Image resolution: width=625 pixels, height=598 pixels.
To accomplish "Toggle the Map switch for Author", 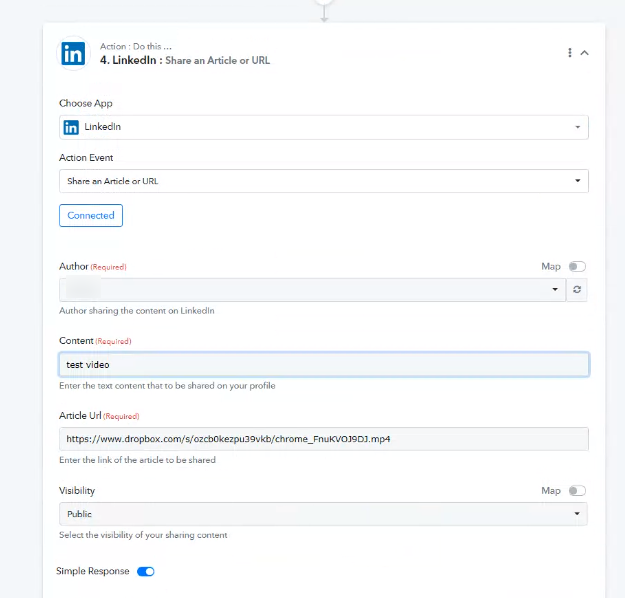I will (577, 266).
